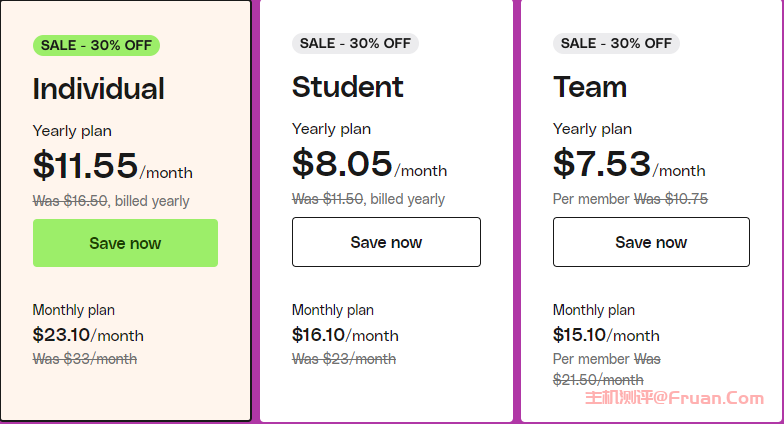Click the green SALE badge on Individual
Viewport: 784px width, 424px height.
[x=96, y=46]
